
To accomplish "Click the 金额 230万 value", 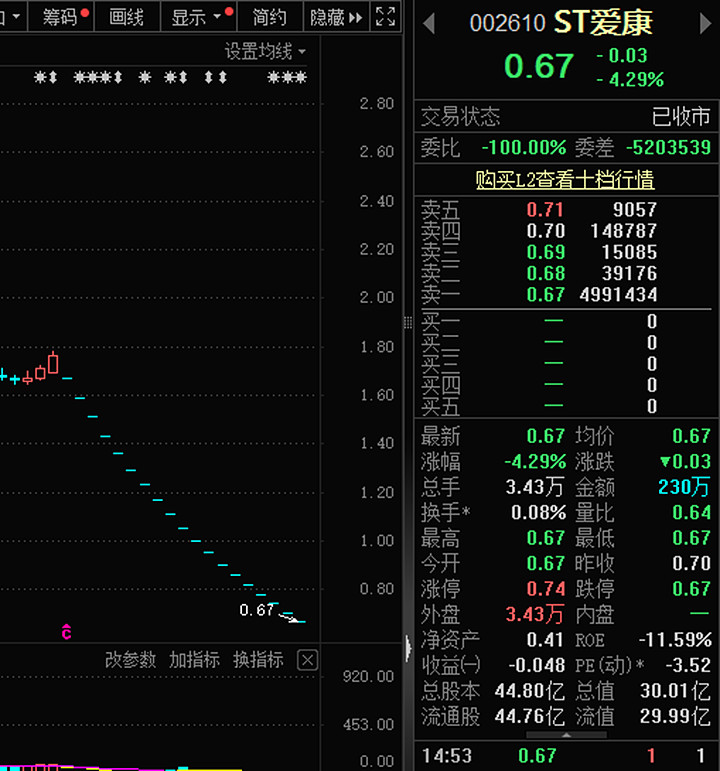I will [x=684, y=487].
